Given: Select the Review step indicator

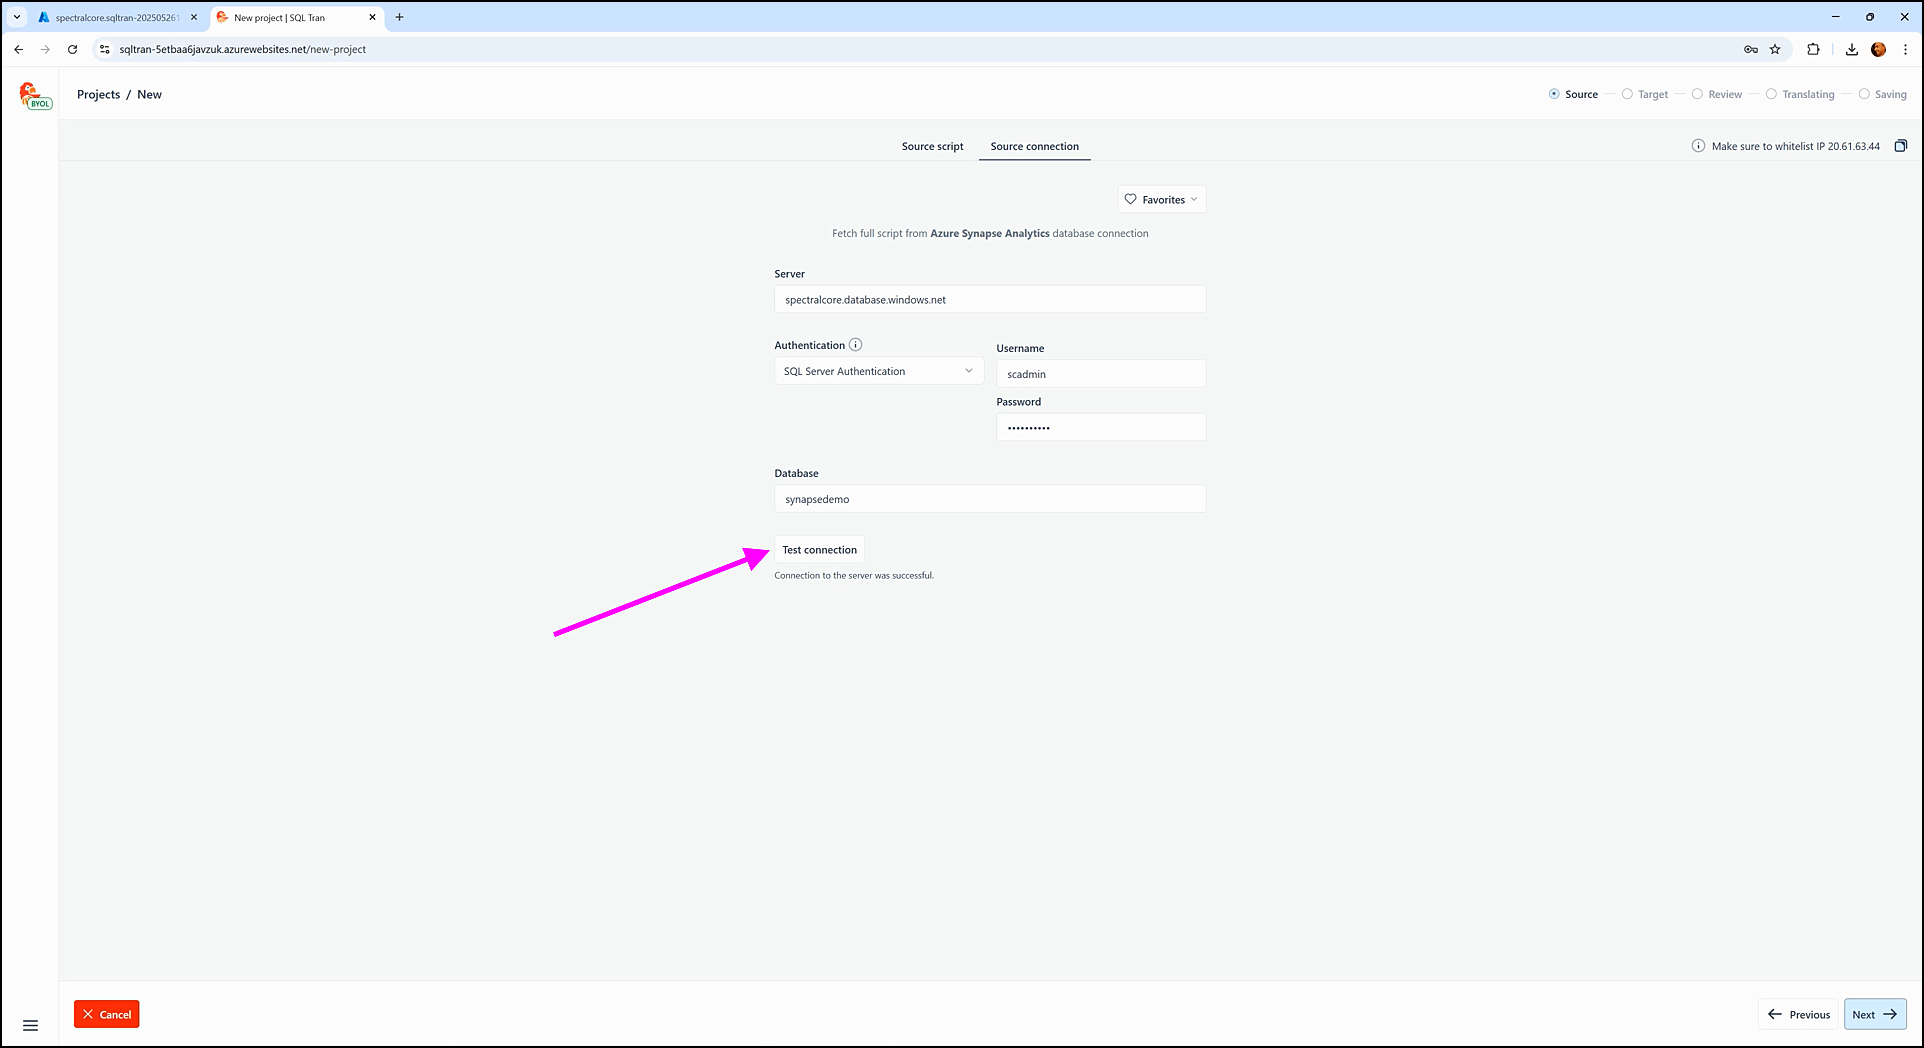Looking at the screenshot, I should pos(1716,94).
